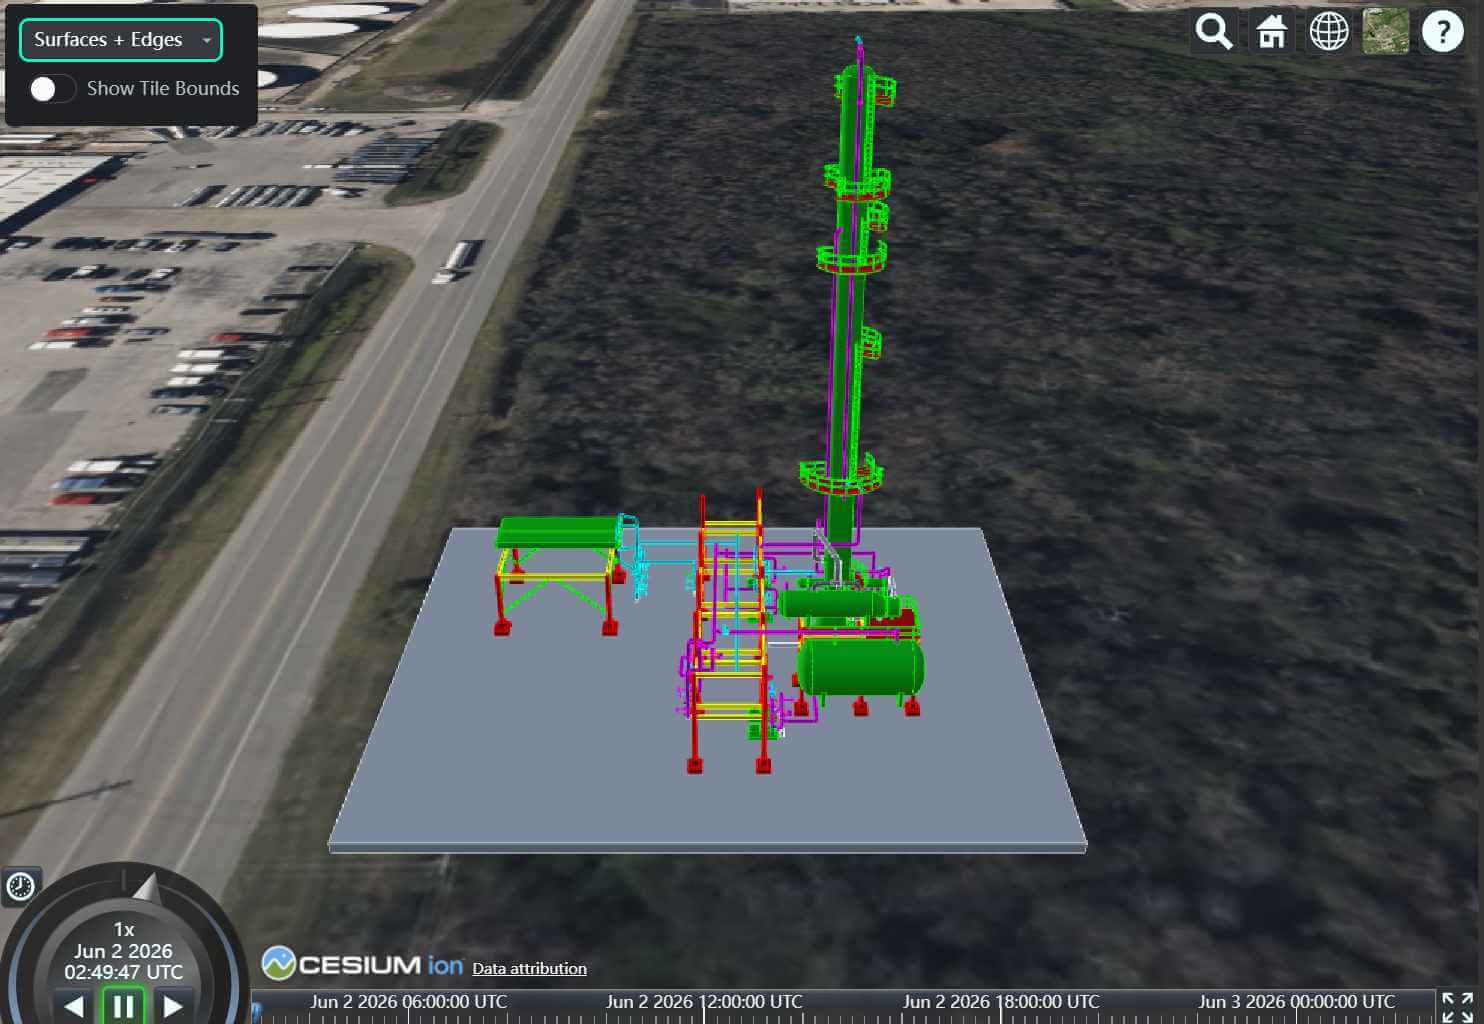Screen dimensions: 1484x1024
Task: Toggle Show Tile Bounds switch
Action: [52, 89]
